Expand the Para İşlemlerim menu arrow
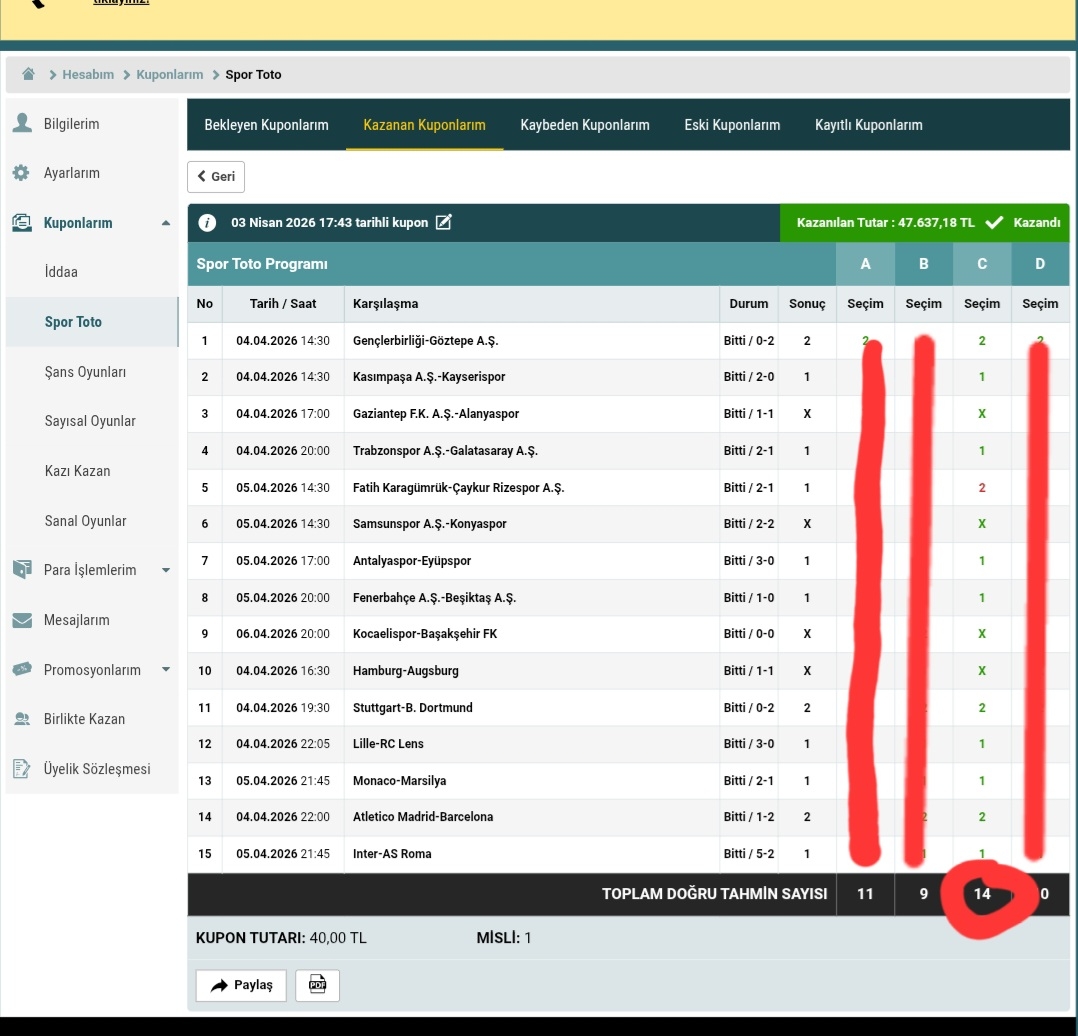 [165, 570]
